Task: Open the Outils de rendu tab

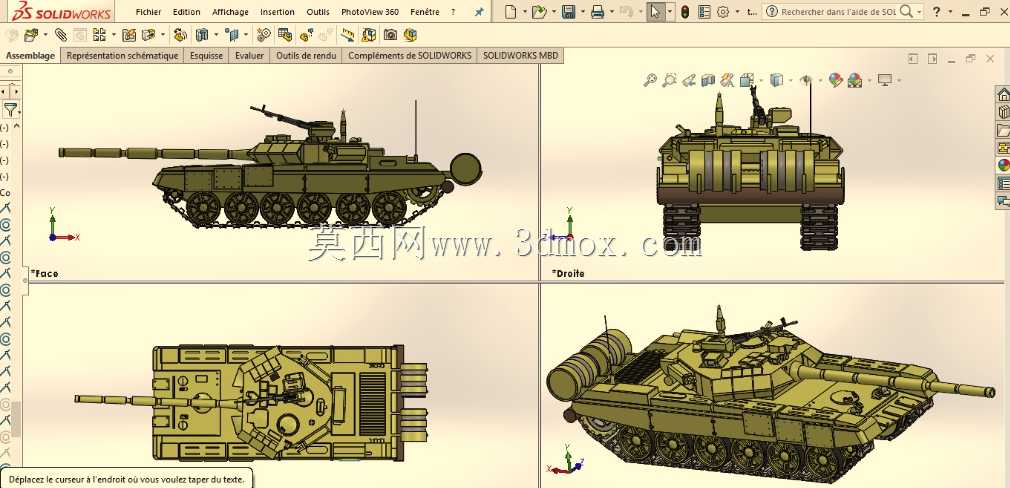Action: (x=306, y=56)
